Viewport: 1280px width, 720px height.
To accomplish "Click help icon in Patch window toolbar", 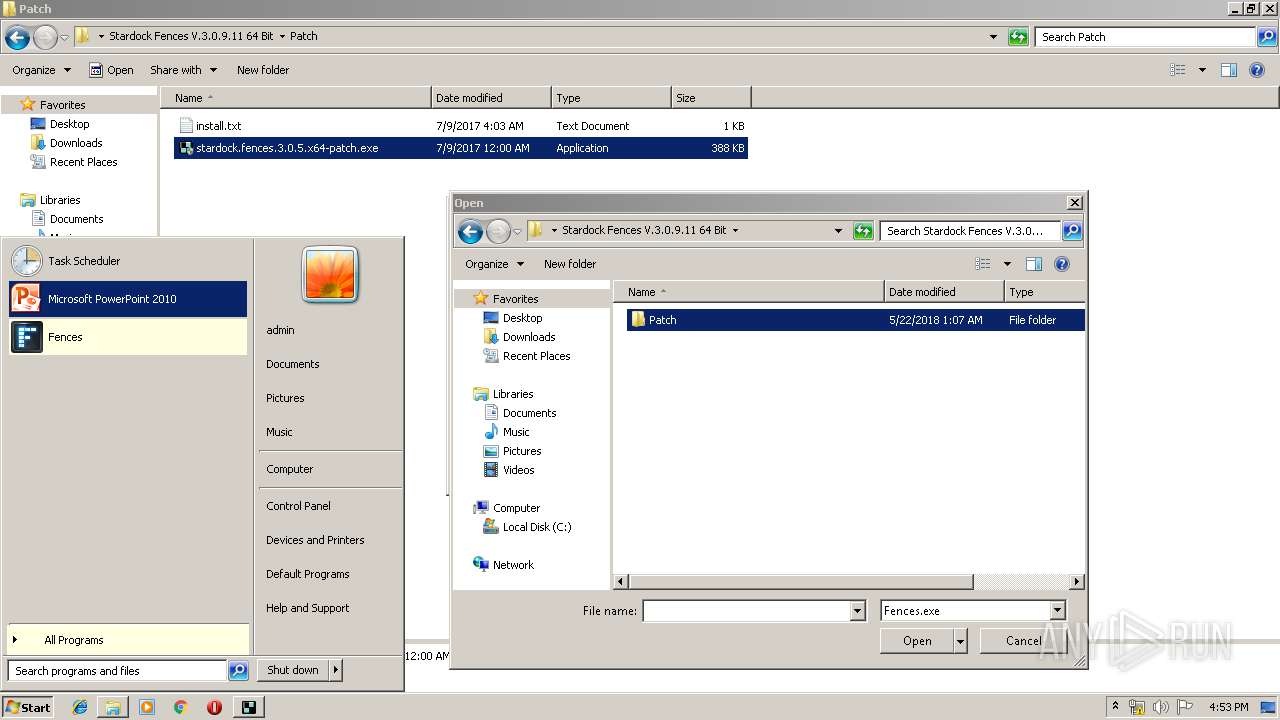I will [x=1257, y=70].
